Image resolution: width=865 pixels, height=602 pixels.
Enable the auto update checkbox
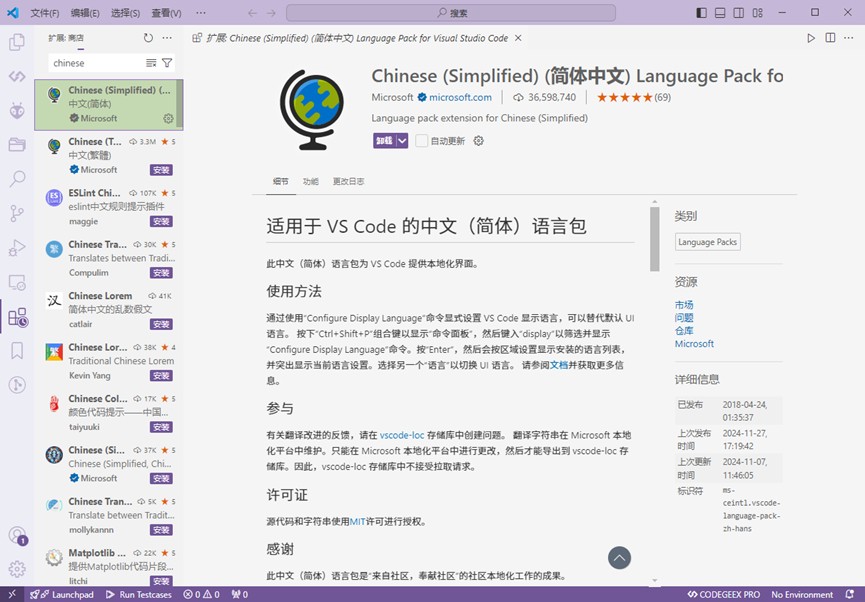(x=421, y=141)
